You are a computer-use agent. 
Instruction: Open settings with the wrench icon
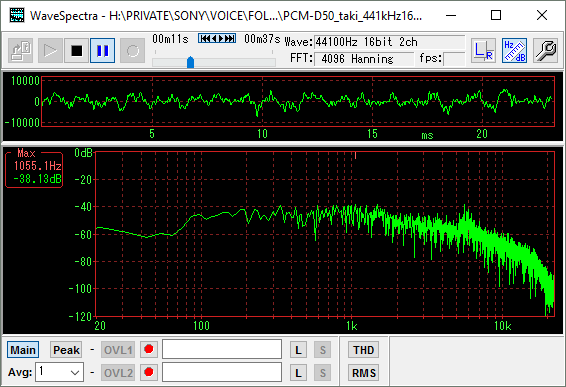(545, 51)
